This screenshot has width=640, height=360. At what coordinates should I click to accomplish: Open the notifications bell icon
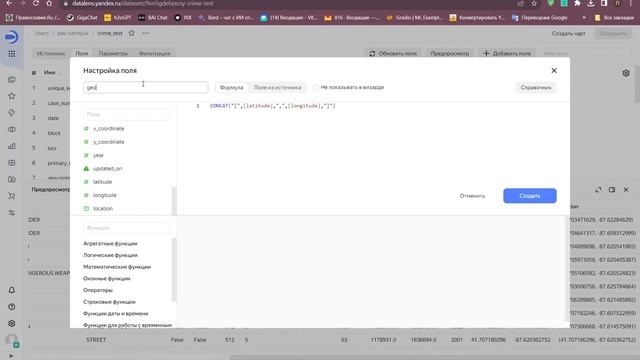point(11,290)
